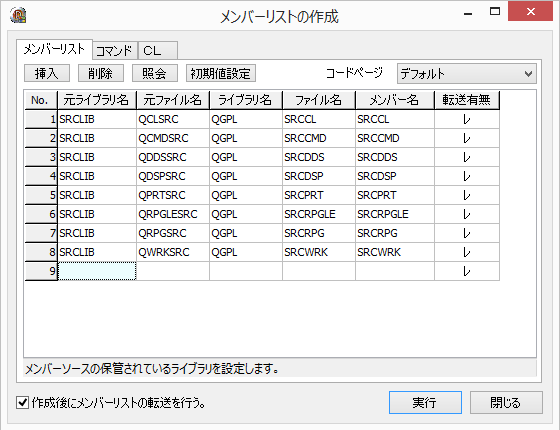Click the 実行 button
560x430 pixels.
click(425, 402)
